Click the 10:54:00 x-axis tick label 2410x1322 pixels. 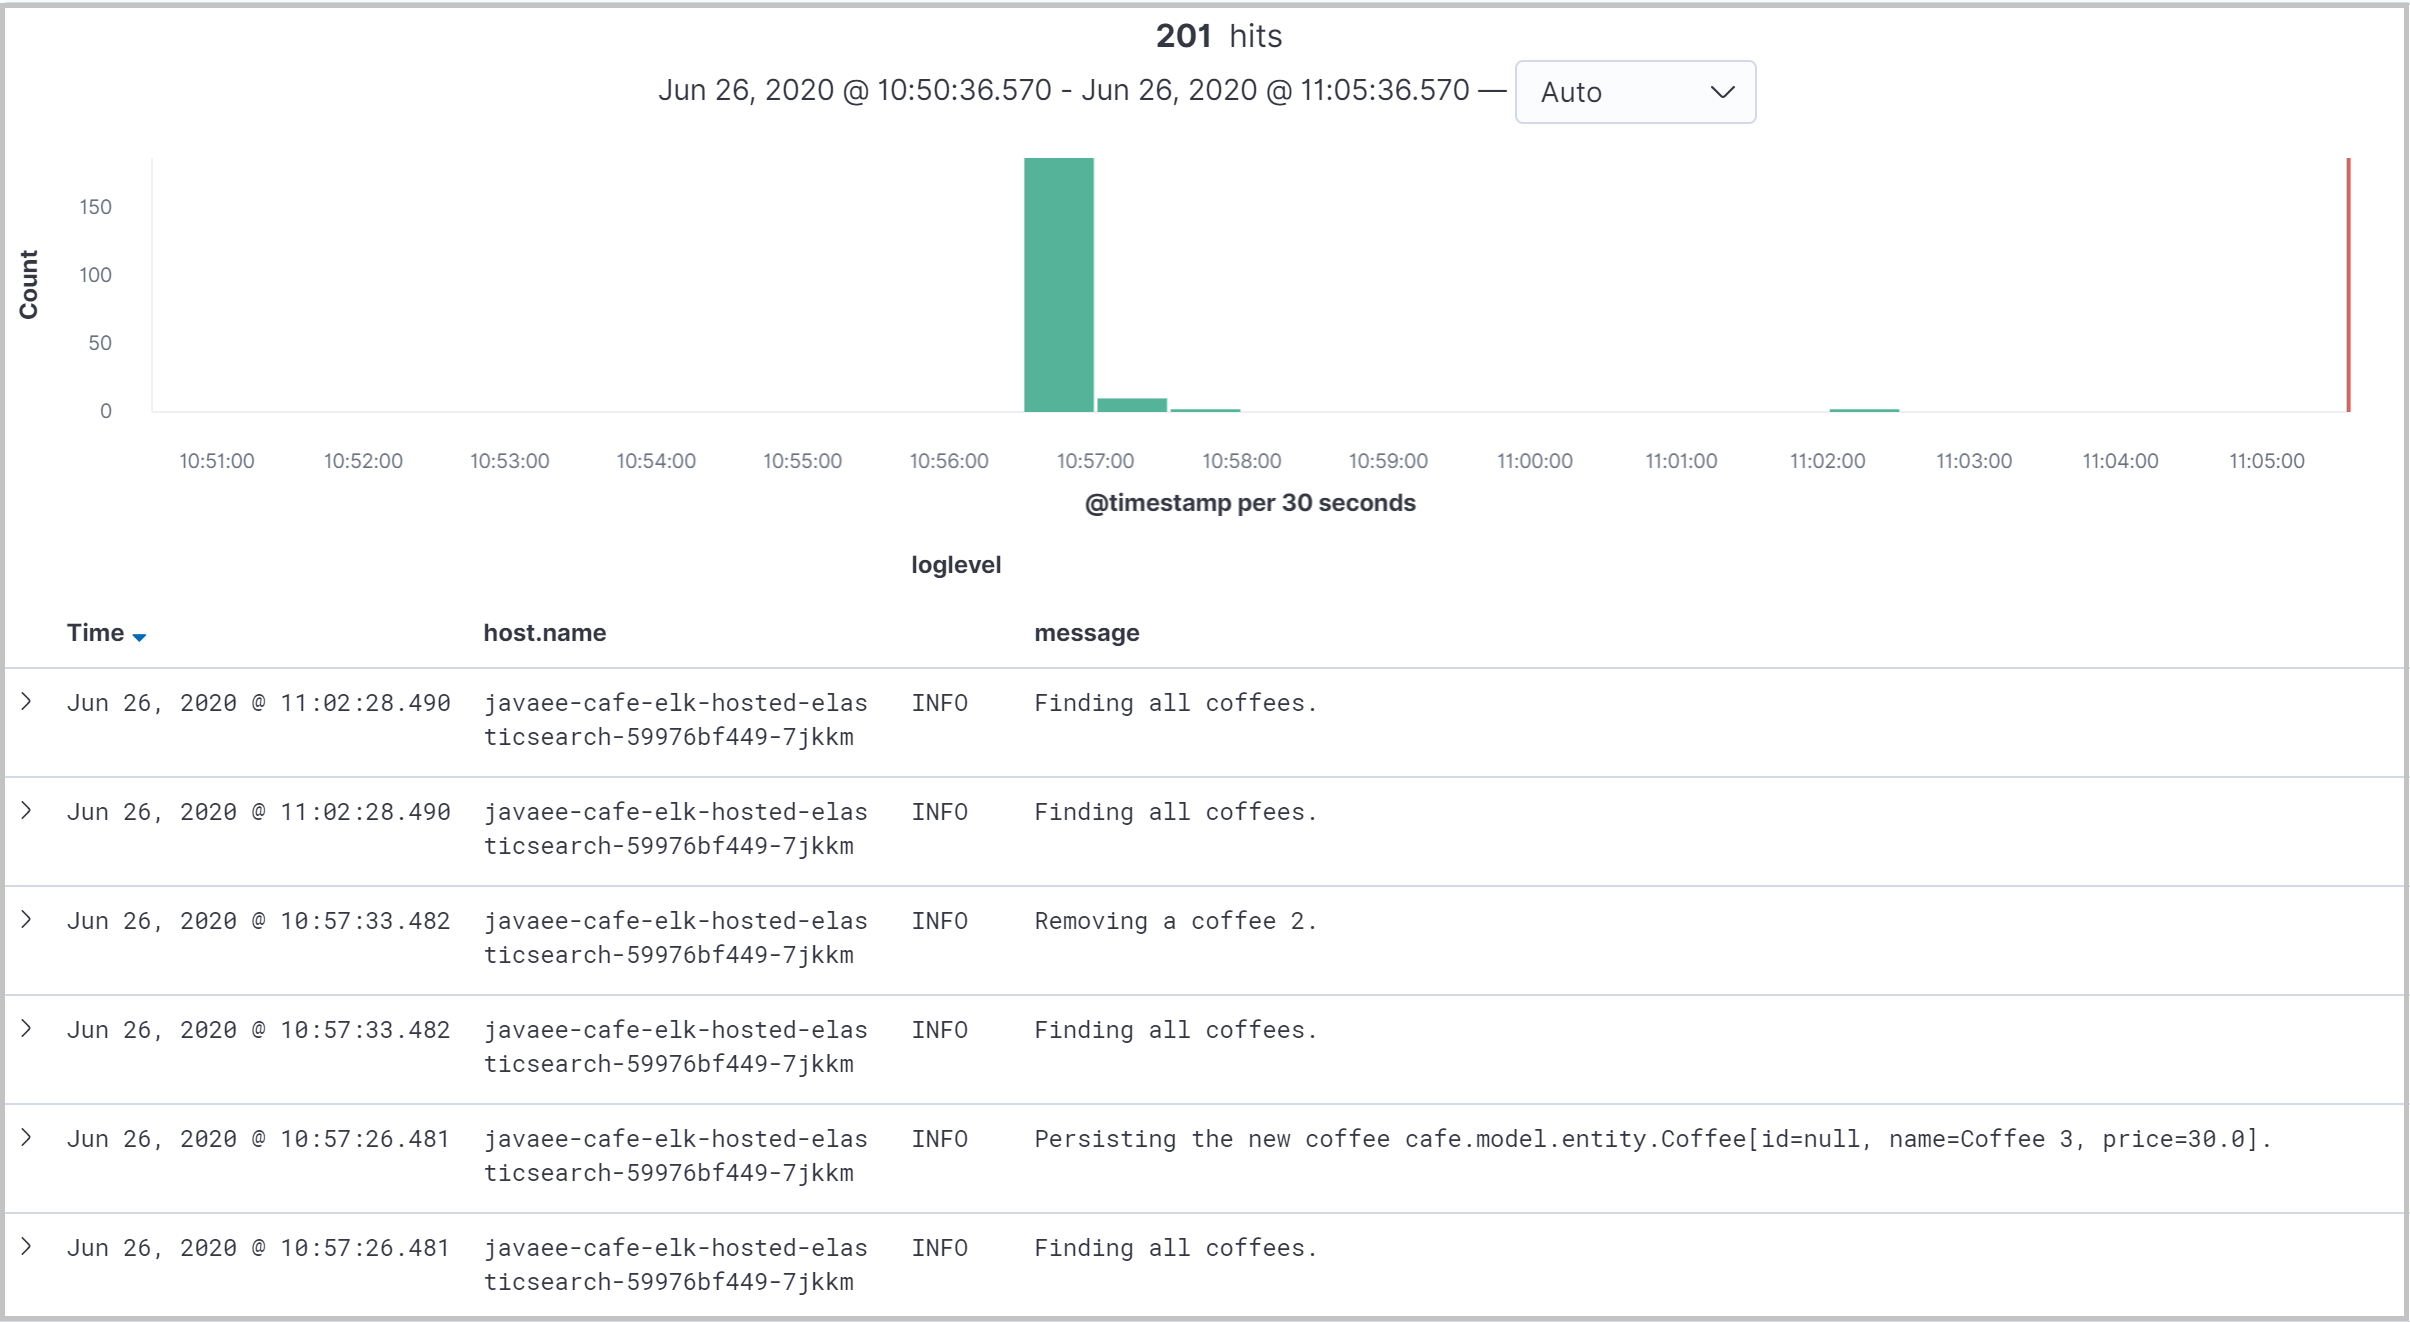656,461
